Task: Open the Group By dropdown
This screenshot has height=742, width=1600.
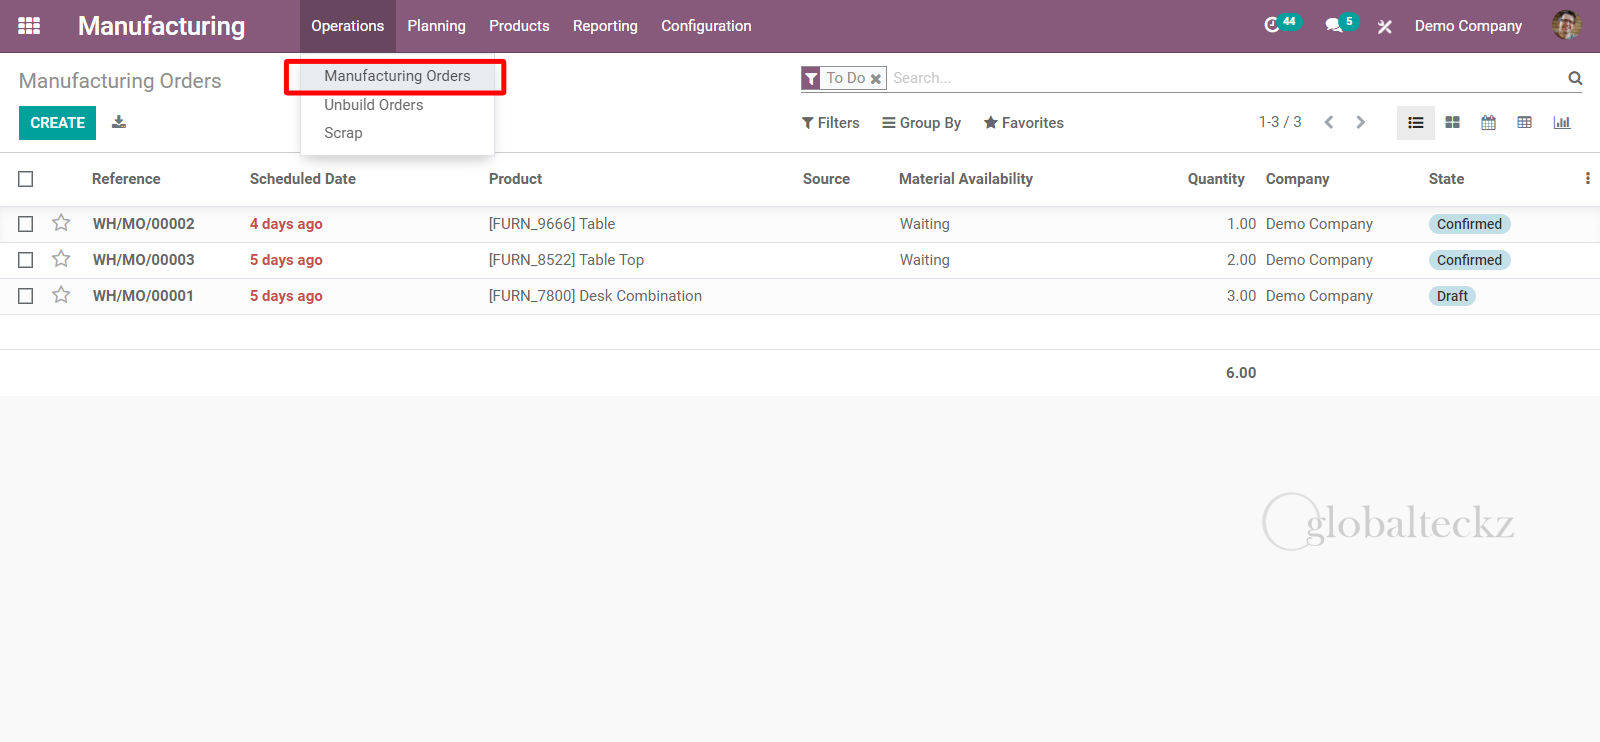Action: 921,123
